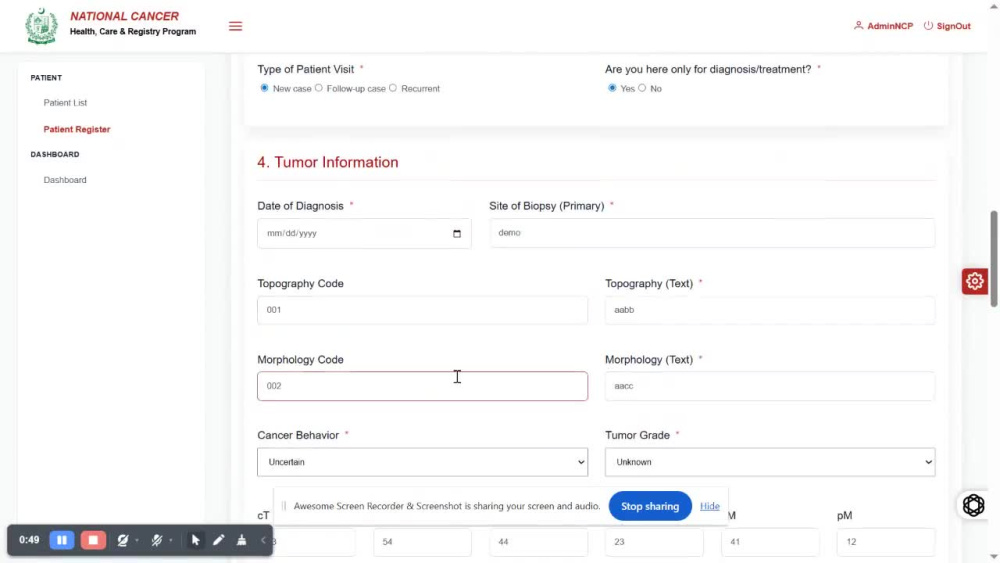Open the calendar picker in Date of Diagnosis
Image resolution: width=1000 pixels, height=563 pixels.
pyautogui.click(x=457, y=233)
